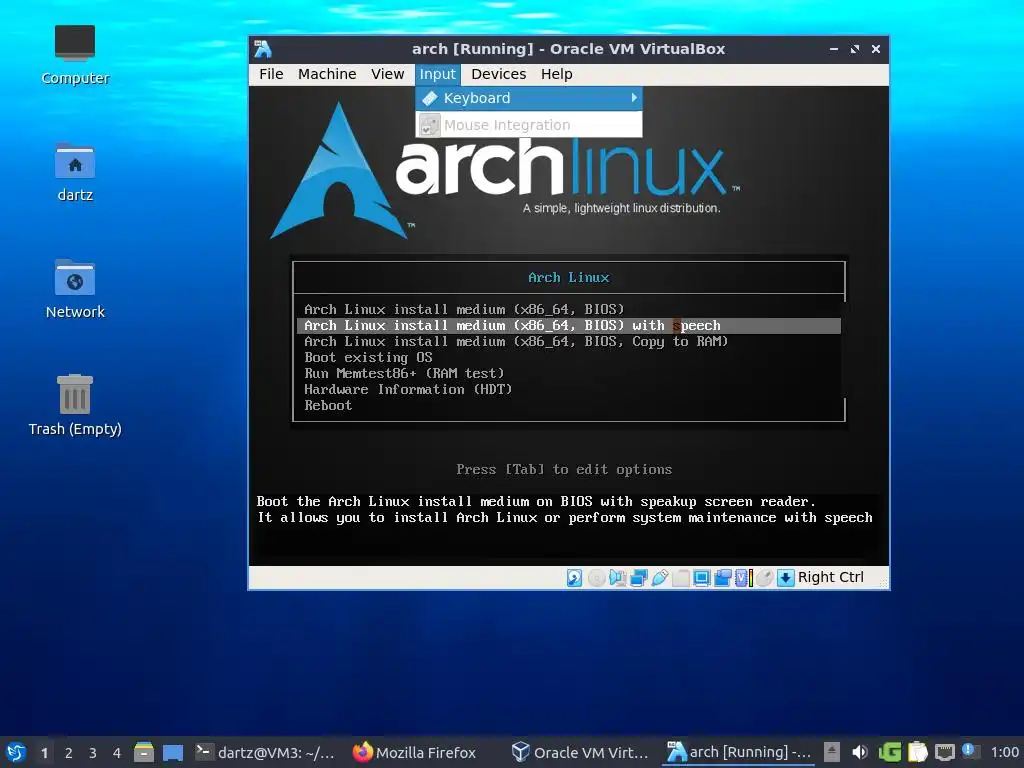
Task: Click the show desktop taskbar icon
Action: [x=172, y=752]
